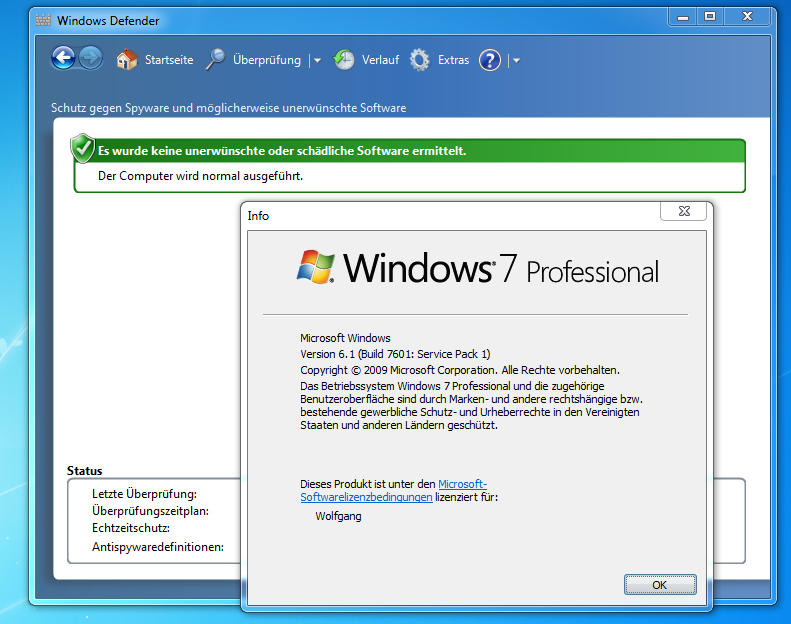Minimize the Windows Defender window
Viewport: 791px width, 624px height.
(683, 17)
